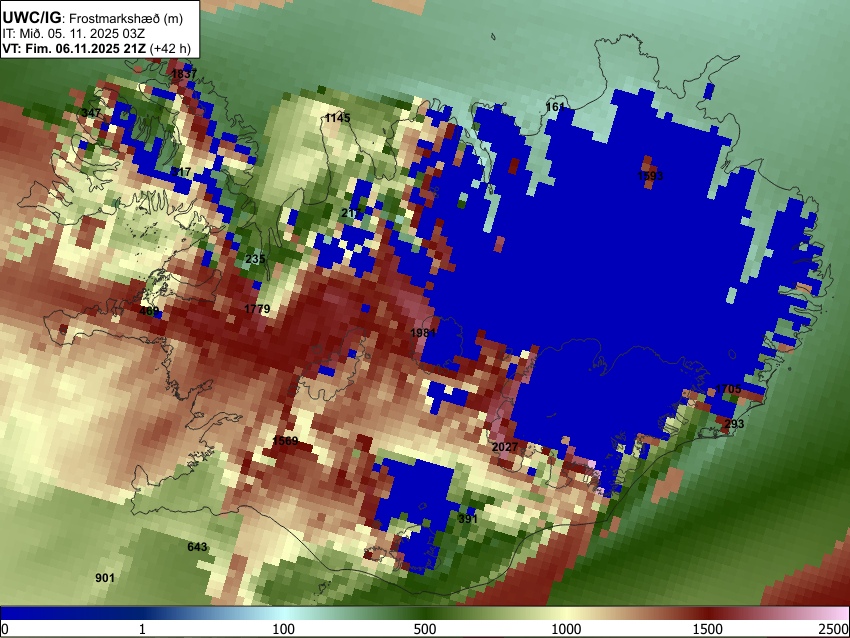Click the map value label 217
Viewport: 850px width, 638px height.
click(x=351, y=213)
